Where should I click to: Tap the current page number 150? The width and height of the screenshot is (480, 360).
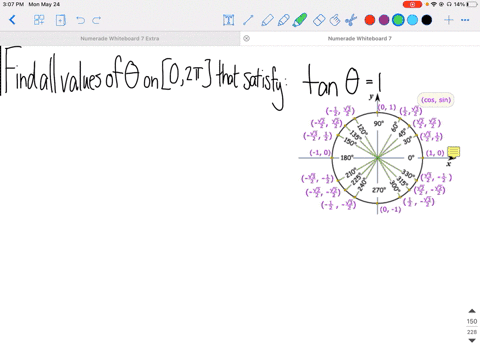[x=472, y=321]
